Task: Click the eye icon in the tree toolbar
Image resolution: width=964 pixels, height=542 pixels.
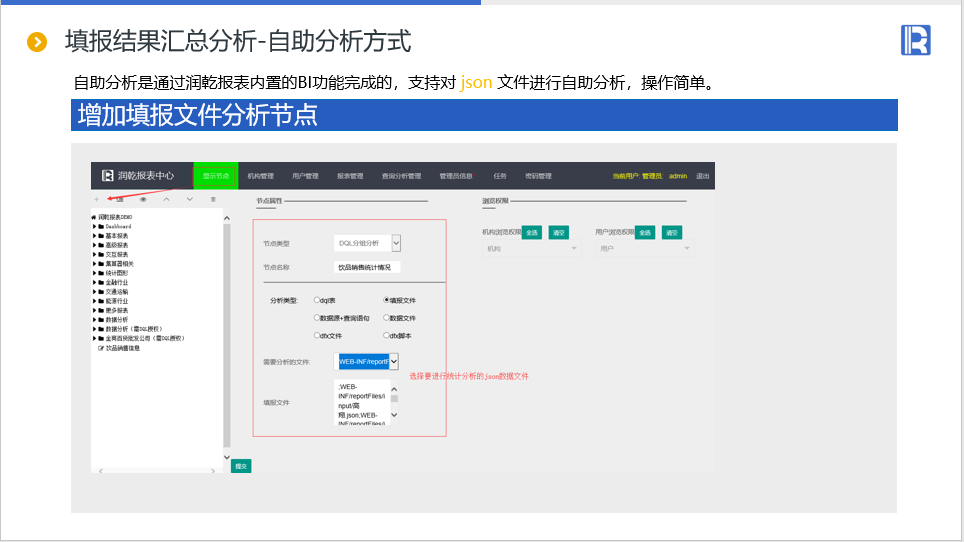Action: (143, 199)
